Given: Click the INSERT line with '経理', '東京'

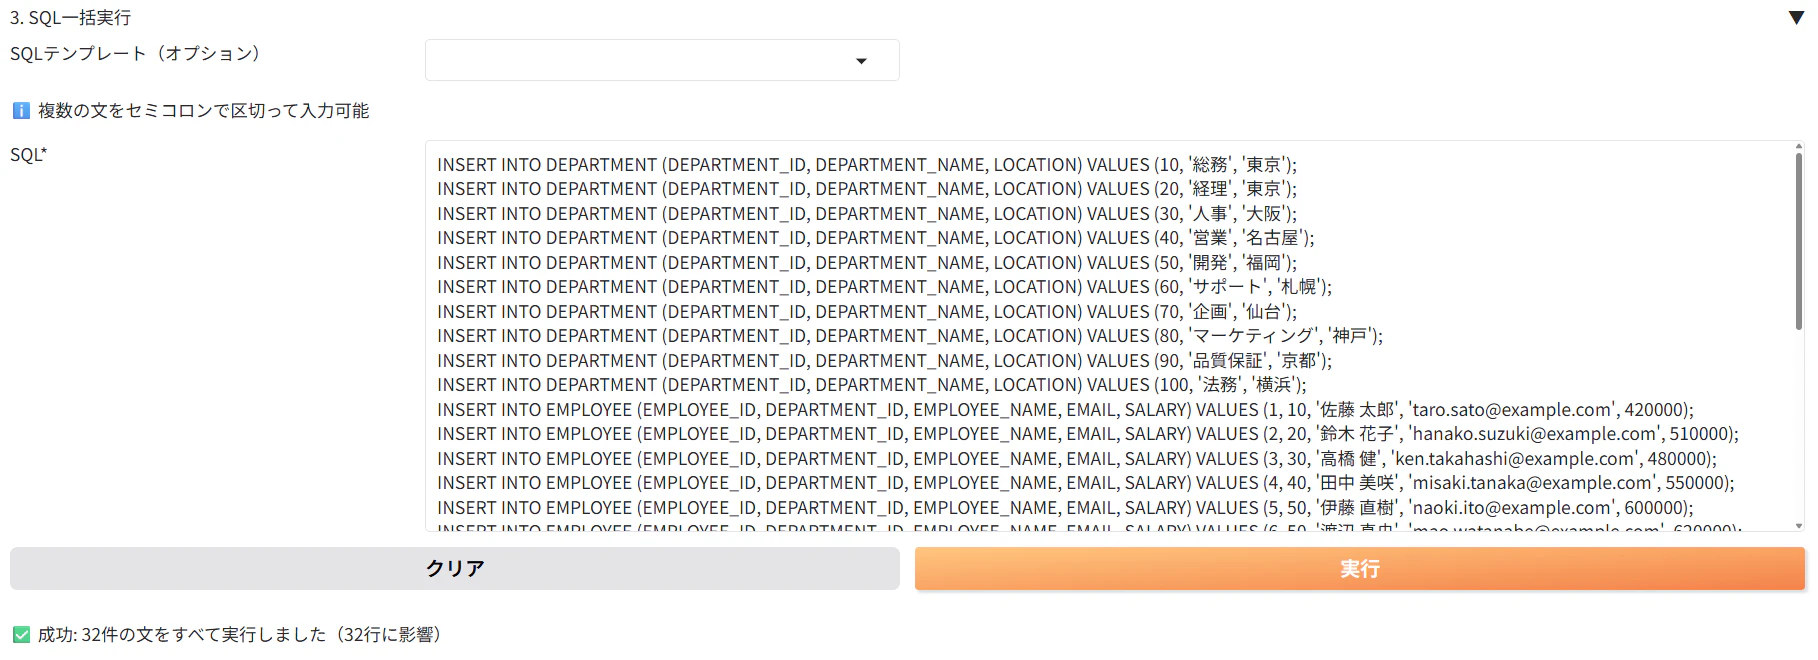Looking at the screenshot, I should pos(867,189).
